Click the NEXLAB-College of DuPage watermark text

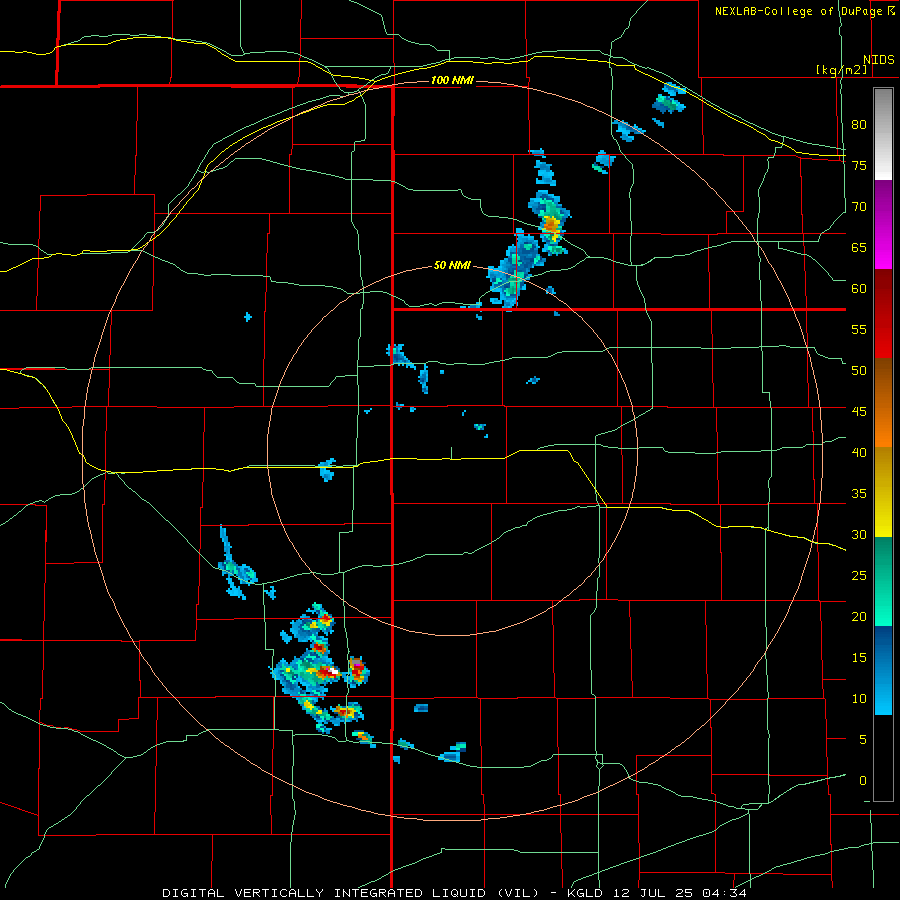tap(798, 11)
